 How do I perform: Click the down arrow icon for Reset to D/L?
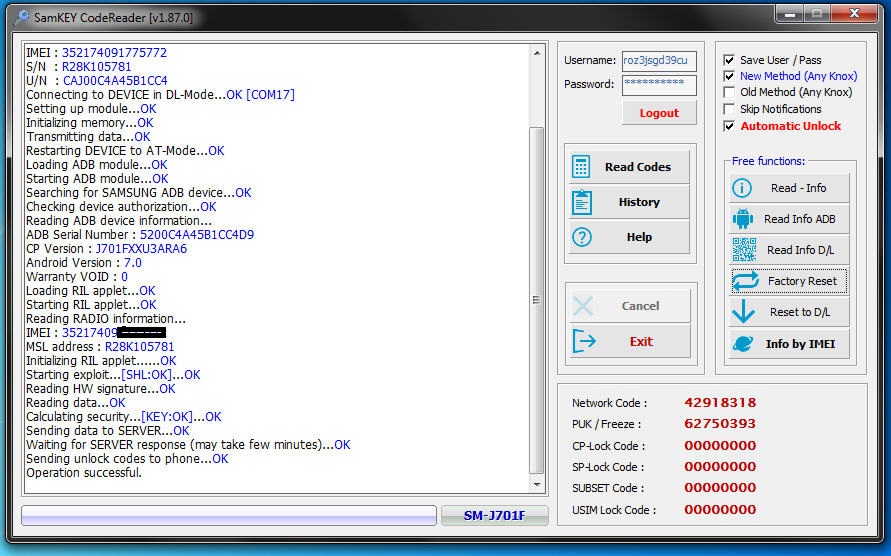(x=743, y=312)
